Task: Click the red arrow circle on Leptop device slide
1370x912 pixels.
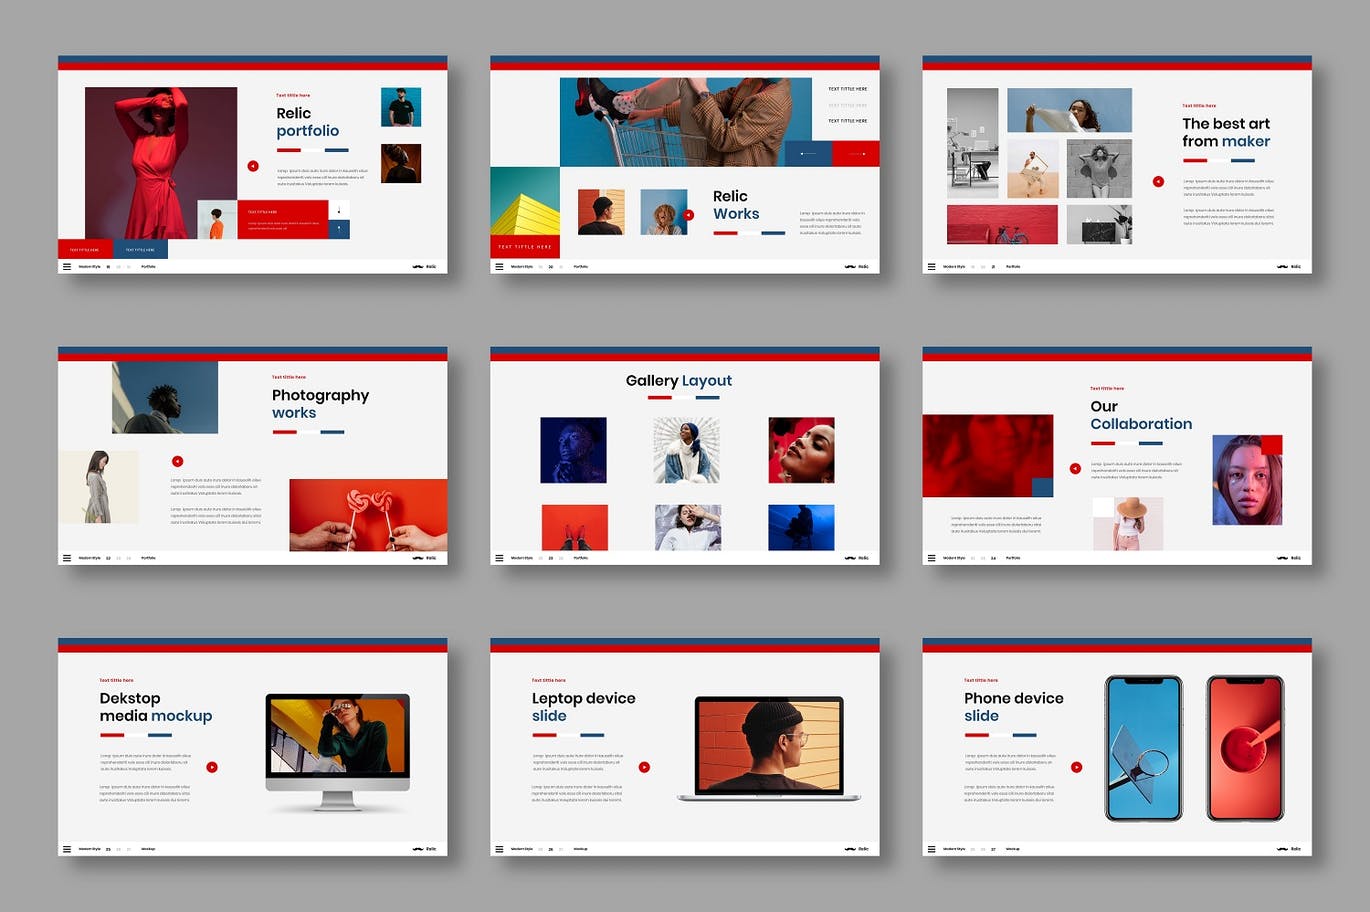Action: [x=644, y=767]
